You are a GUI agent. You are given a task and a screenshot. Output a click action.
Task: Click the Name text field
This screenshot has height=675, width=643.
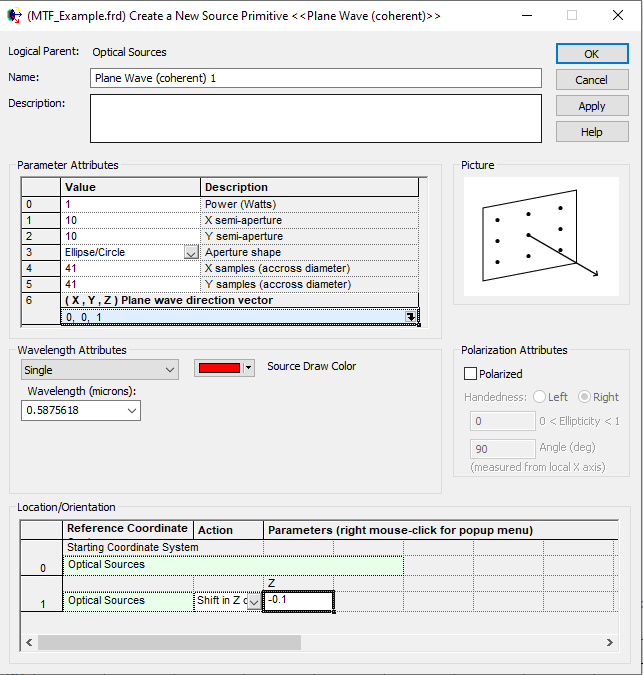coord(315,78)
